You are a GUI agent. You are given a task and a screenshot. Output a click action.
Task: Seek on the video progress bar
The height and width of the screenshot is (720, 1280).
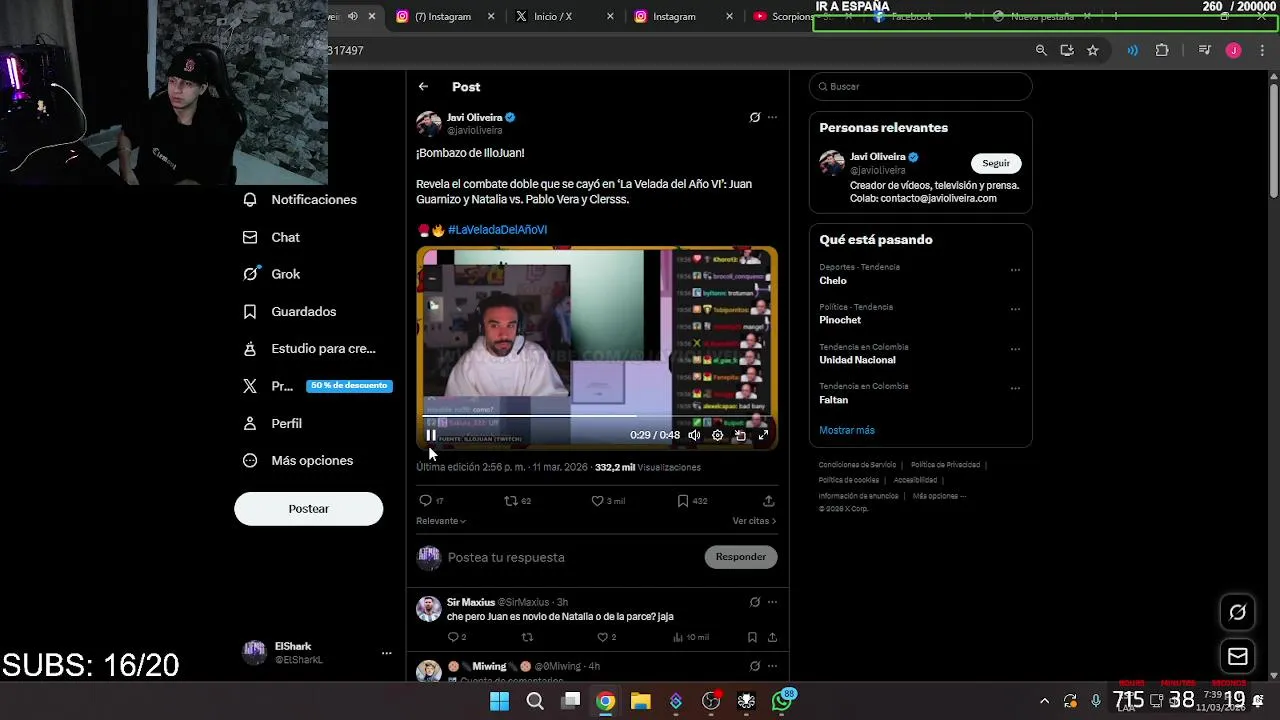tap(597, 416)
